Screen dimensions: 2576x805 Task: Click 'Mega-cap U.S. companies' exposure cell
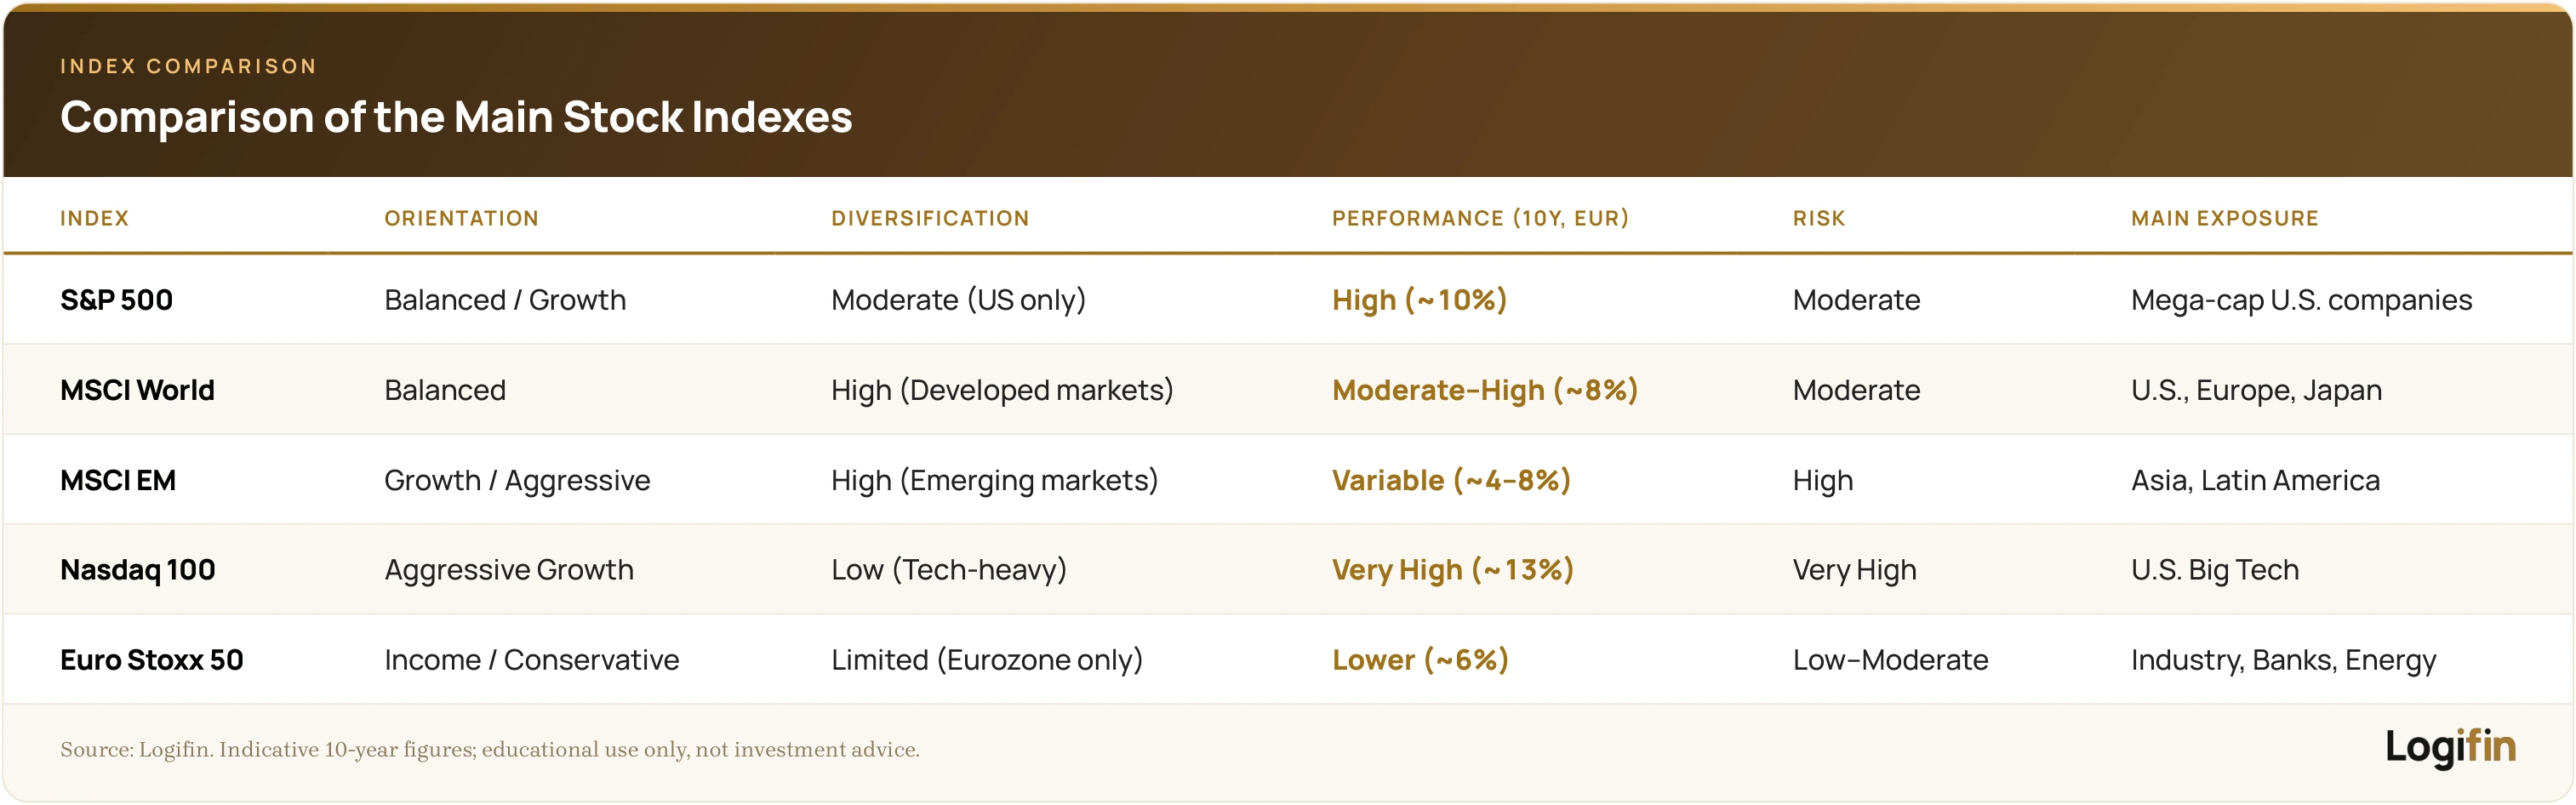2301,300
